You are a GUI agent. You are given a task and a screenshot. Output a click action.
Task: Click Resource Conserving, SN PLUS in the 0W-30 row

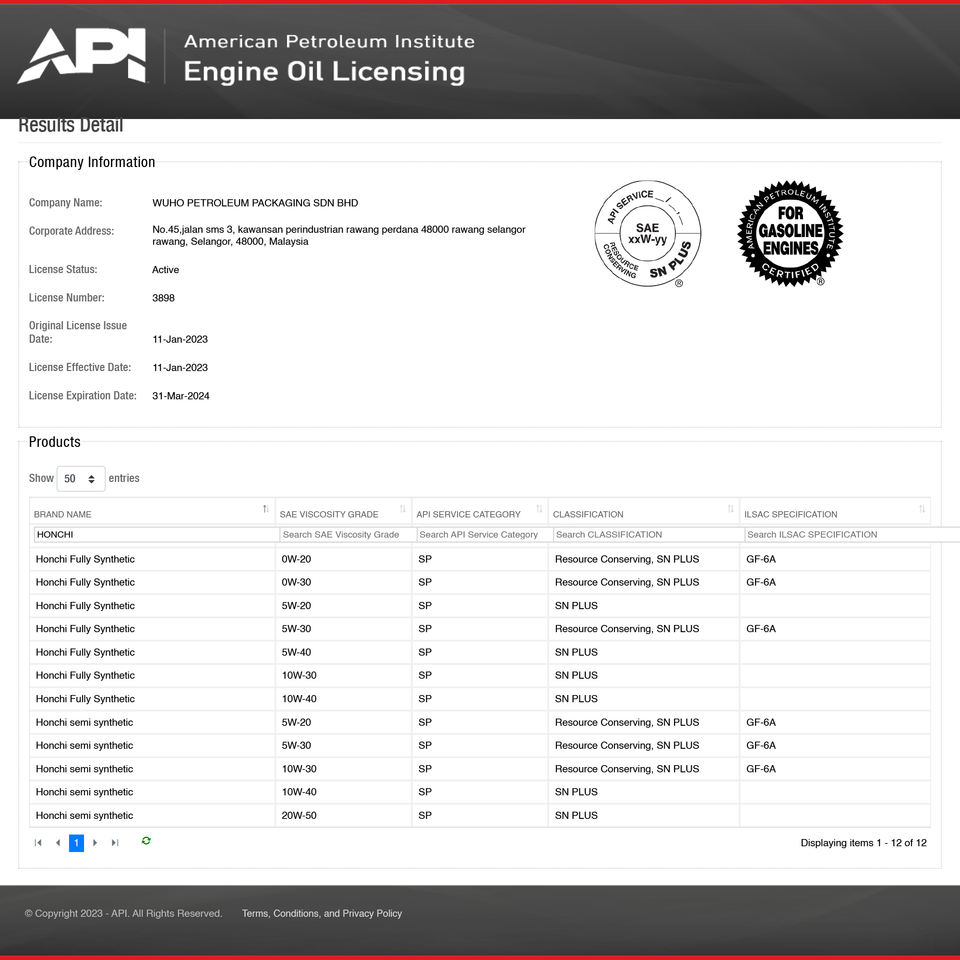(627, 582)
